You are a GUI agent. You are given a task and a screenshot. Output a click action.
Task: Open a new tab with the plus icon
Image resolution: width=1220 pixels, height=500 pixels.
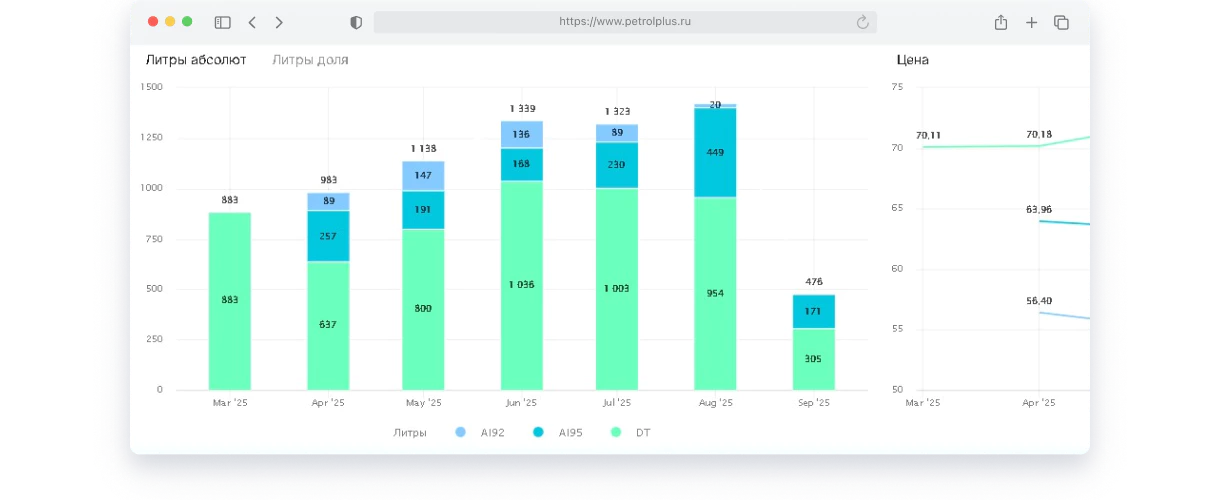coord(1032,22)
